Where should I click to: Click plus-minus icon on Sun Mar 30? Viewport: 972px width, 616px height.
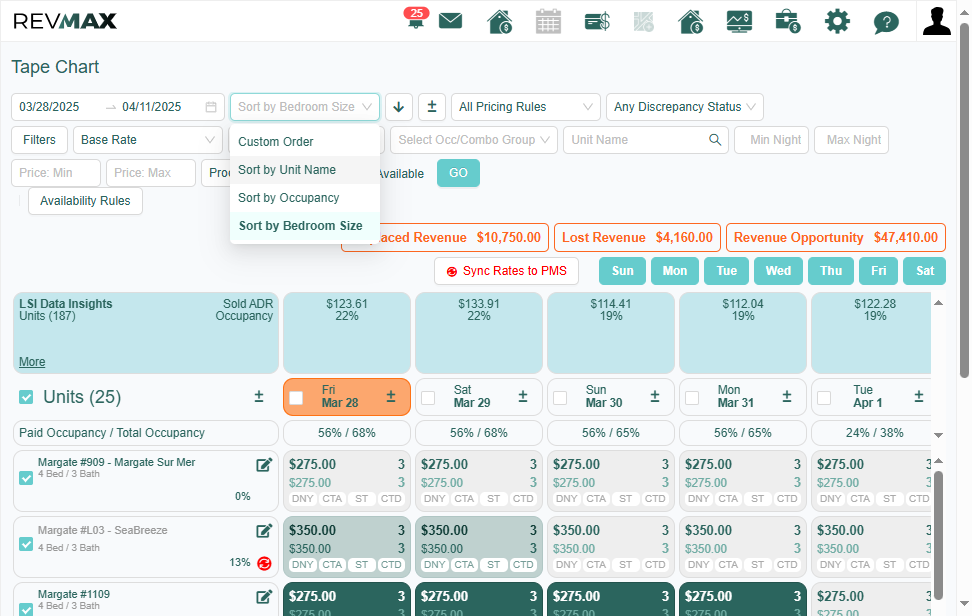[x=655, y=397]
